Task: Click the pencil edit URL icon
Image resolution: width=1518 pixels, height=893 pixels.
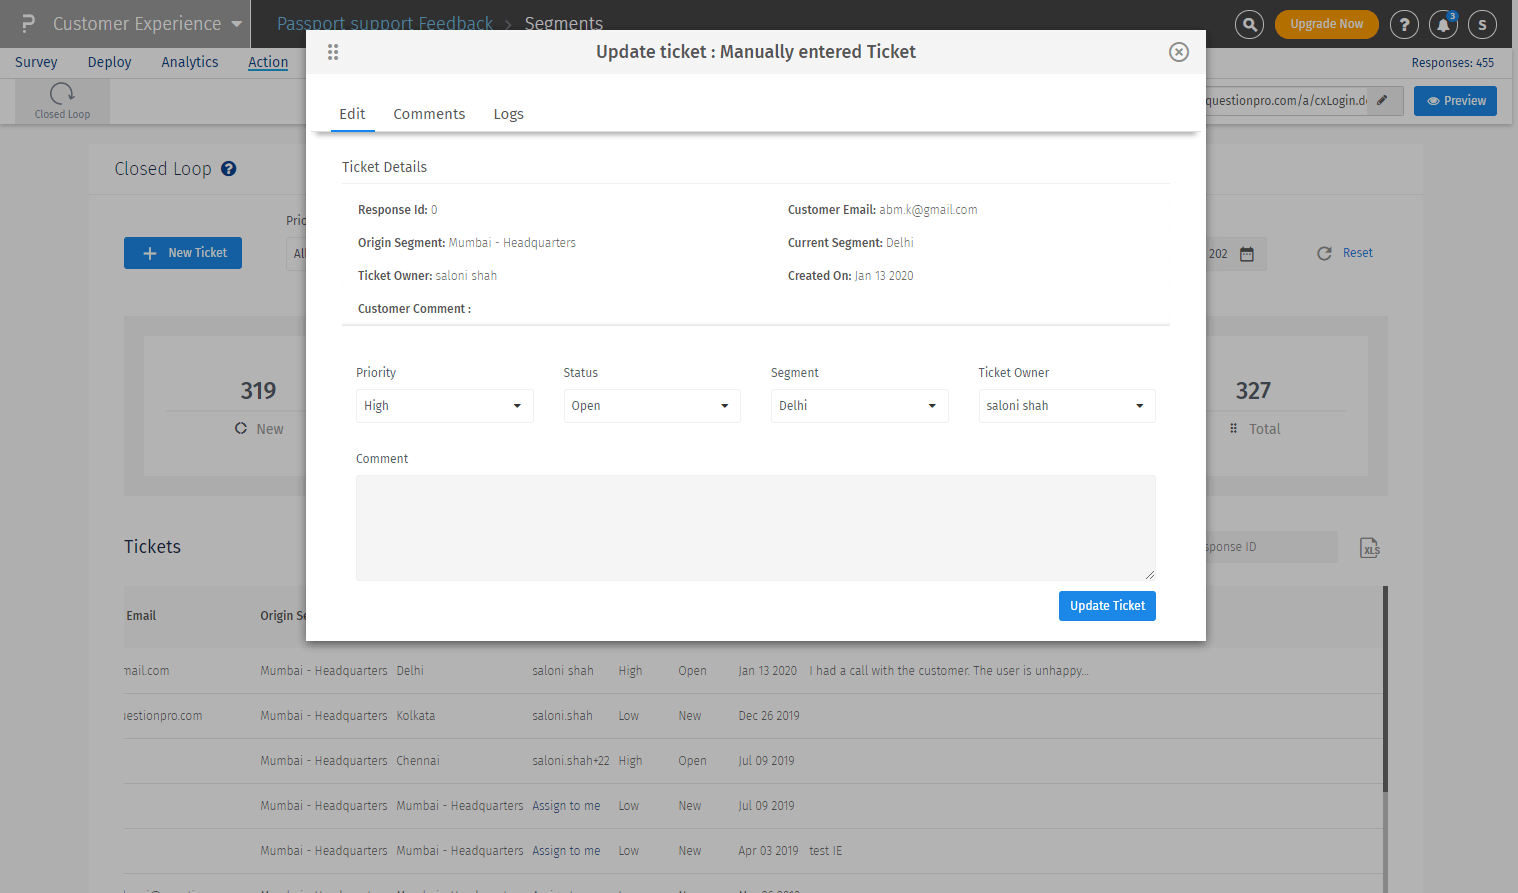Action: coord(1382,100)
